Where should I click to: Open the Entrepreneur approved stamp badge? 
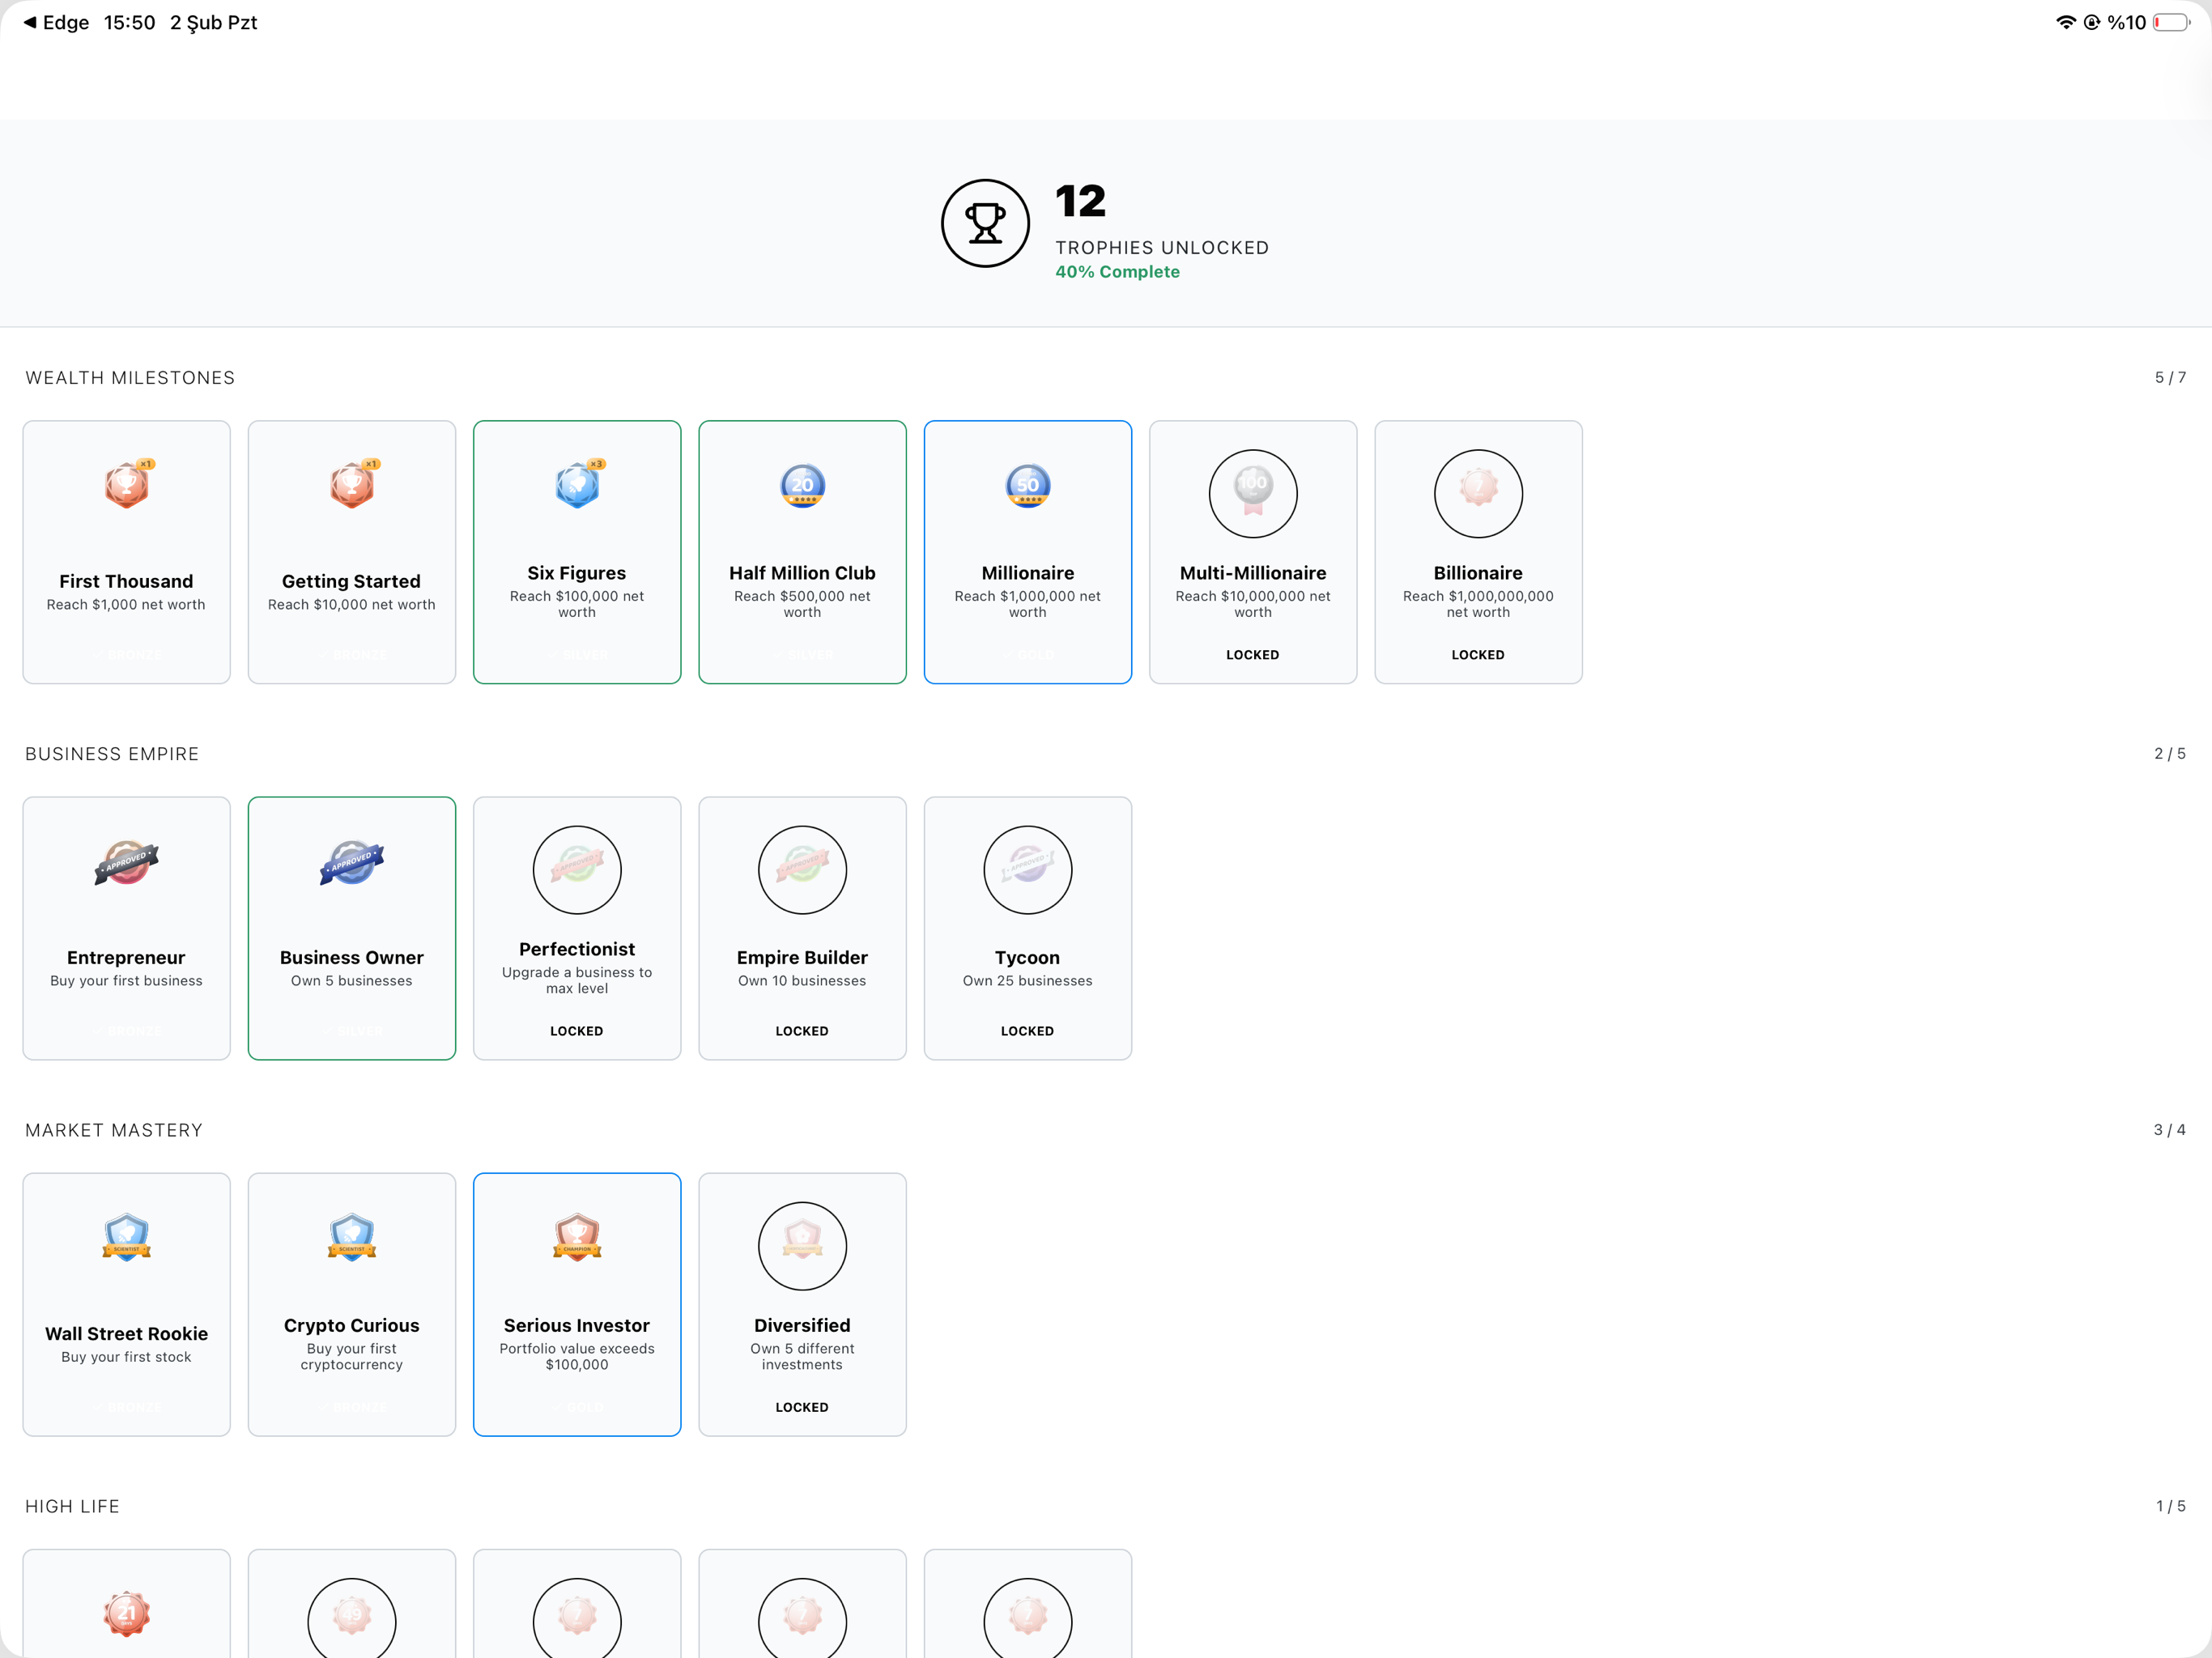tap(127, 862)
